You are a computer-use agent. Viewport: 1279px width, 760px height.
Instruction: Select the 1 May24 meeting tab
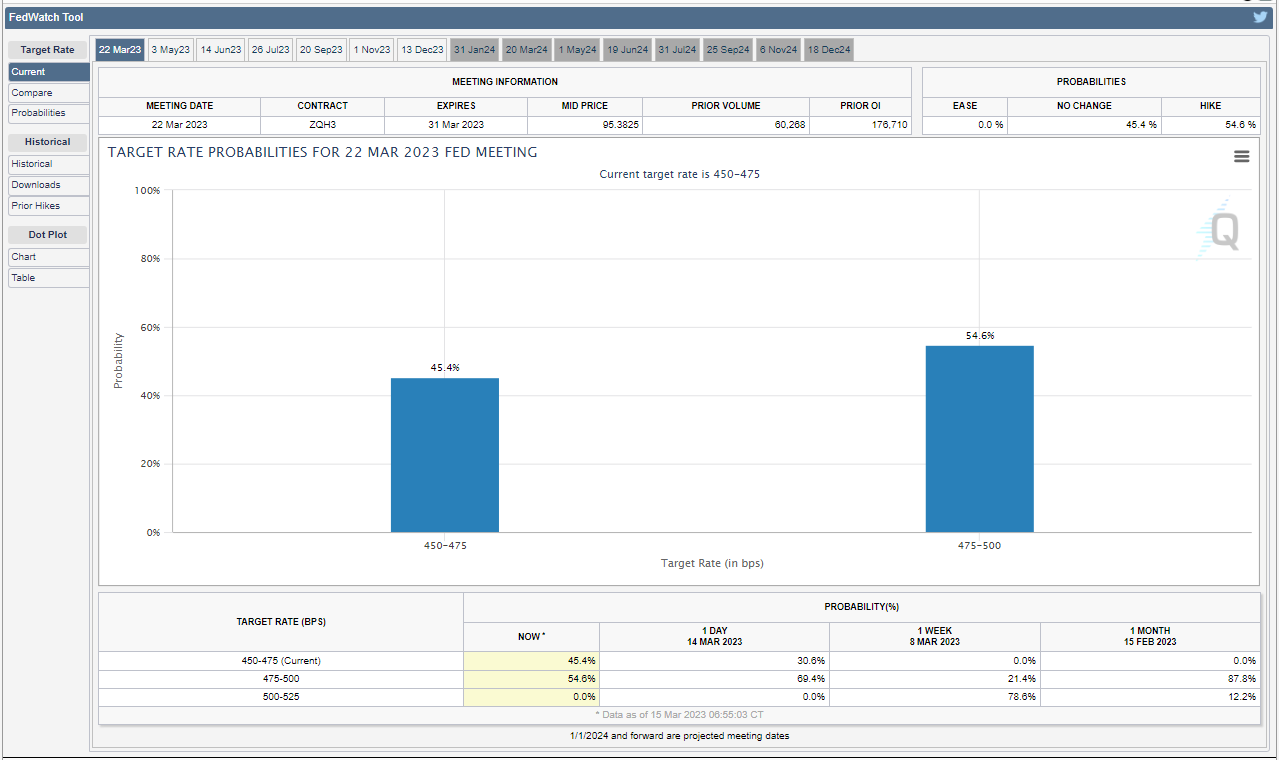[x=577, y=50]
